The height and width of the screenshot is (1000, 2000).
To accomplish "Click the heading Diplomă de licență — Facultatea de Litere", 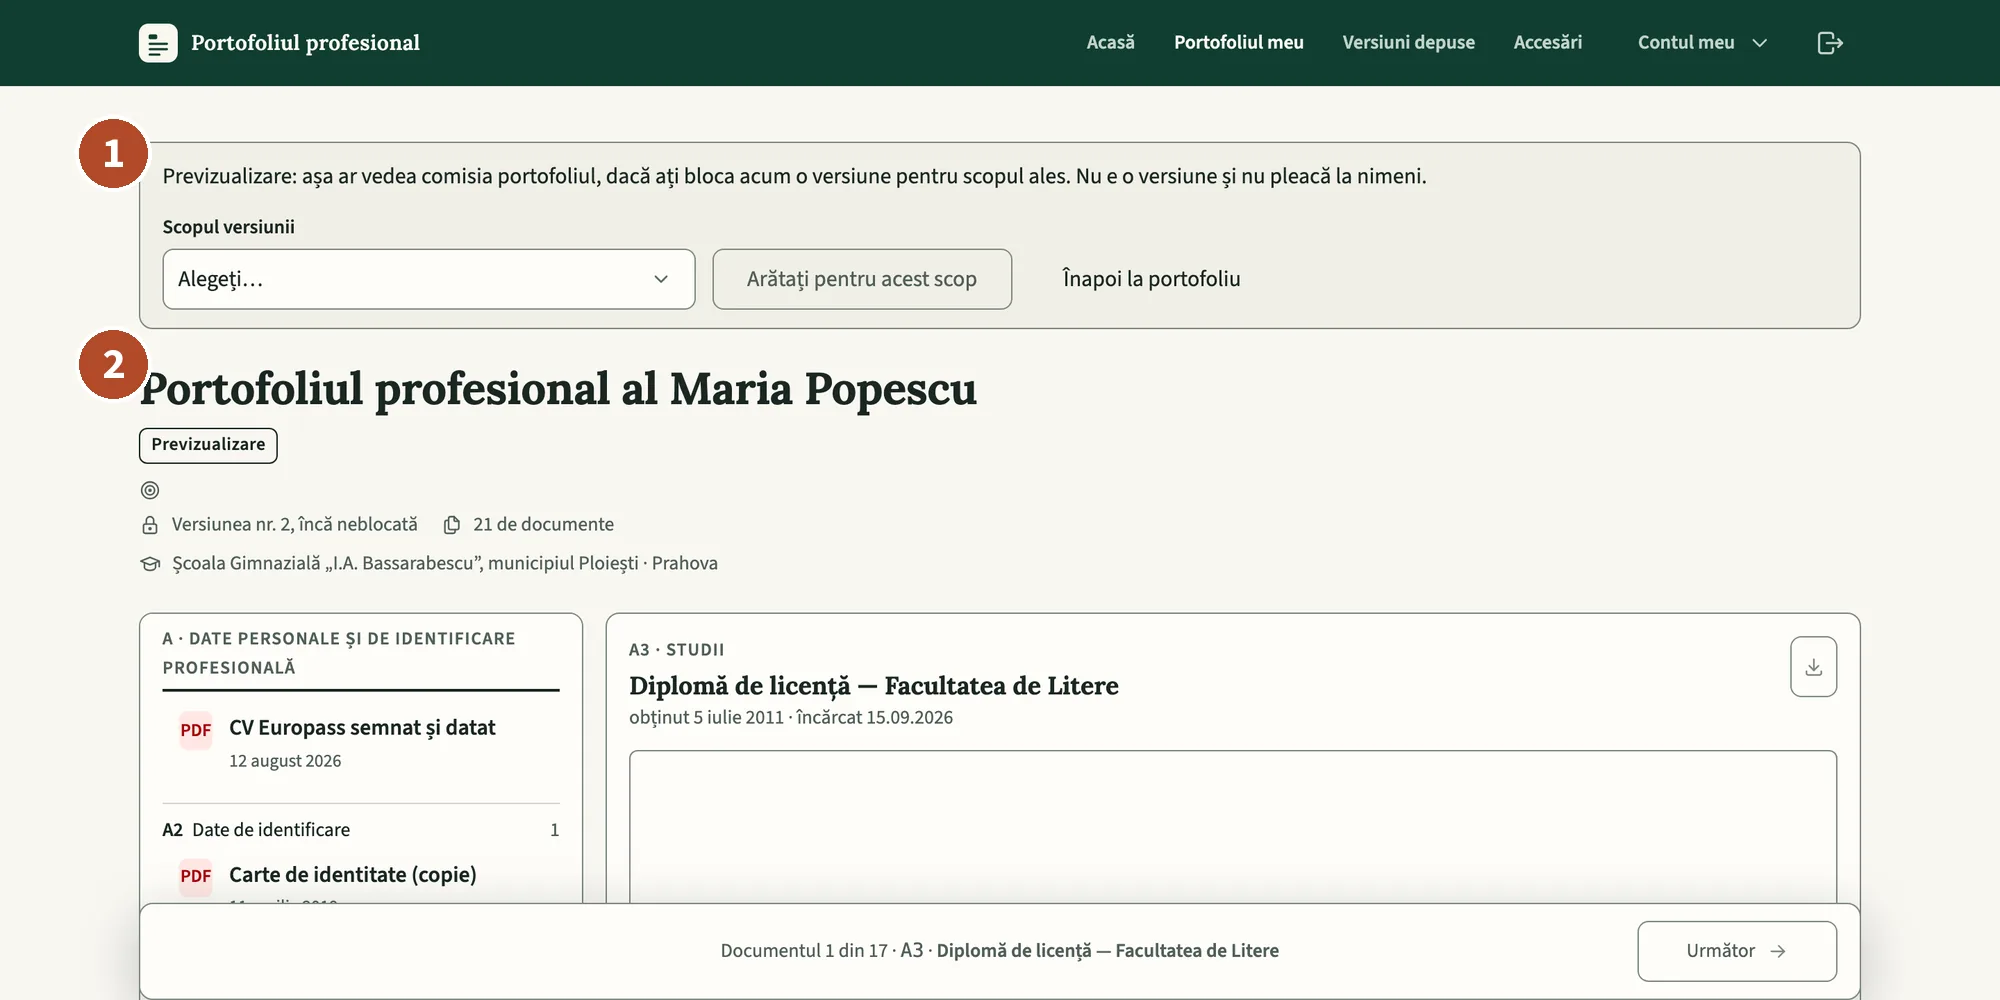I will [874, 686].
